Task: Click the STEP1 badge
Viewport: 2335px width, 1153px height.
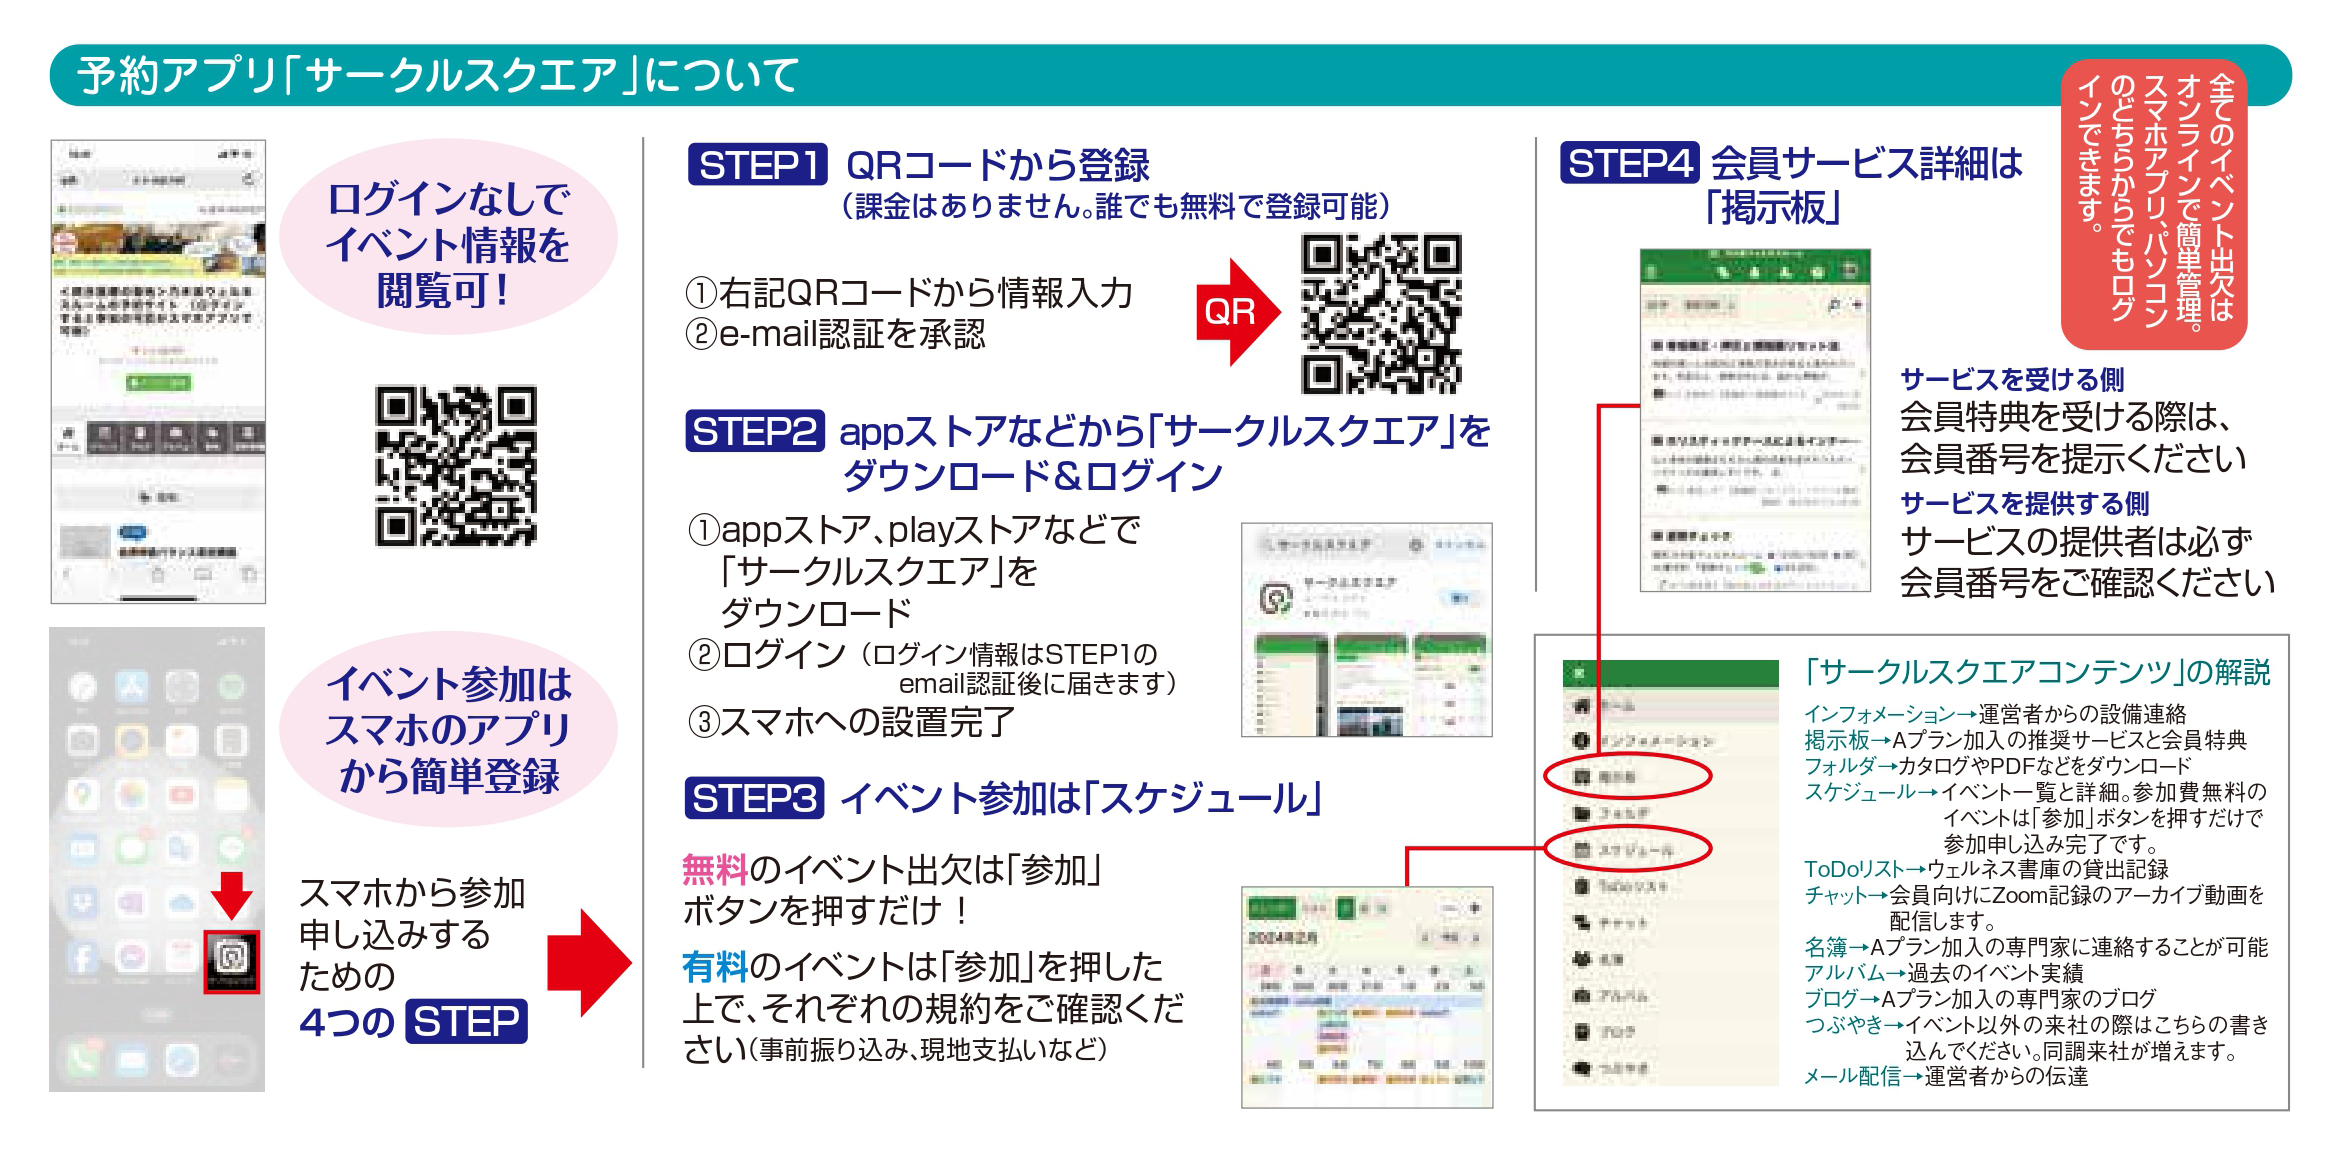Action: coord(757,164)
